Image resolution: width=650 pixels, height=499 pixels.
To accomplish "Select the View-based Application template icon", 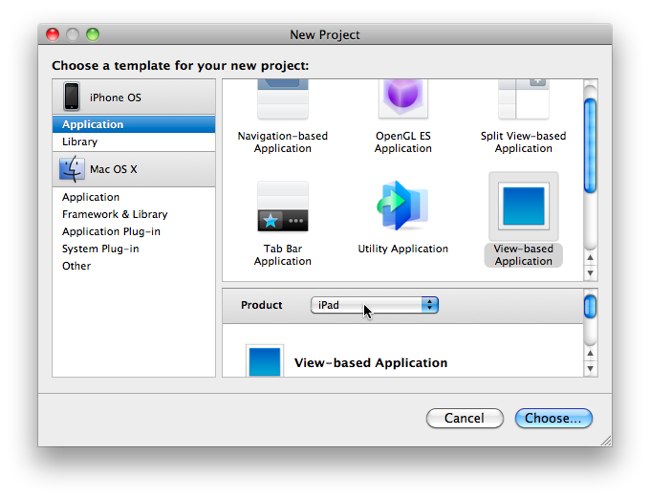I will coord(524,206).
